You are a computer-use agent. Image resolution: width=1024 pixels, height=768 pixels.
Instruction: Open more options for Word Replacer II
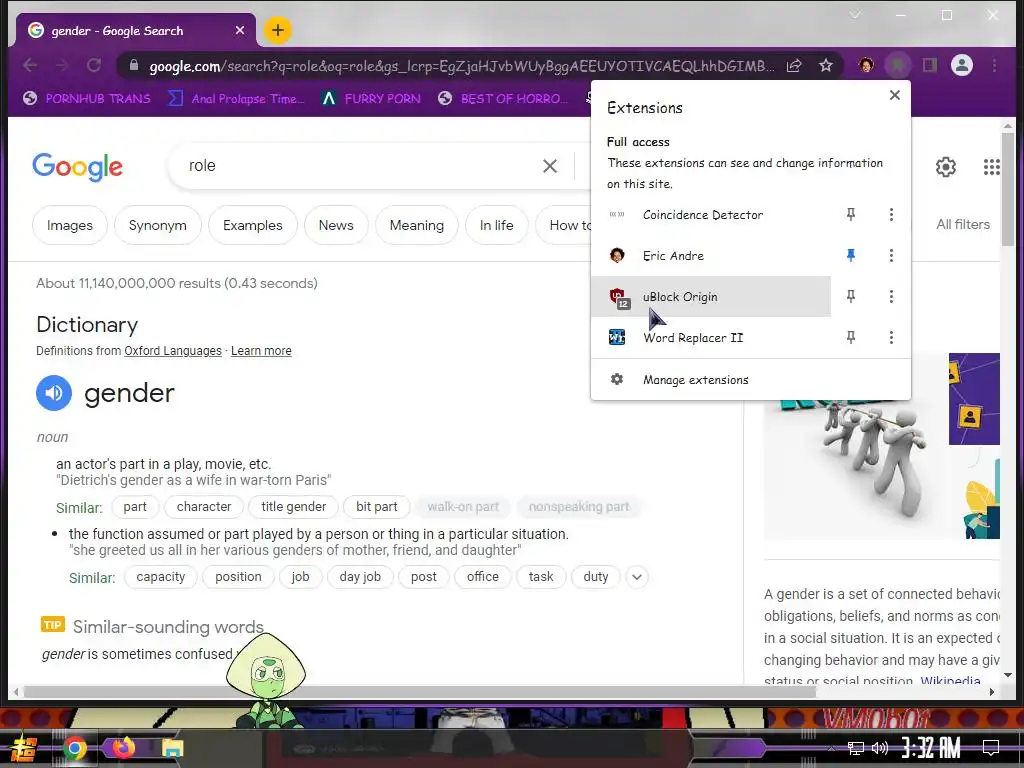pyautogui.click(x=891, y=337)
